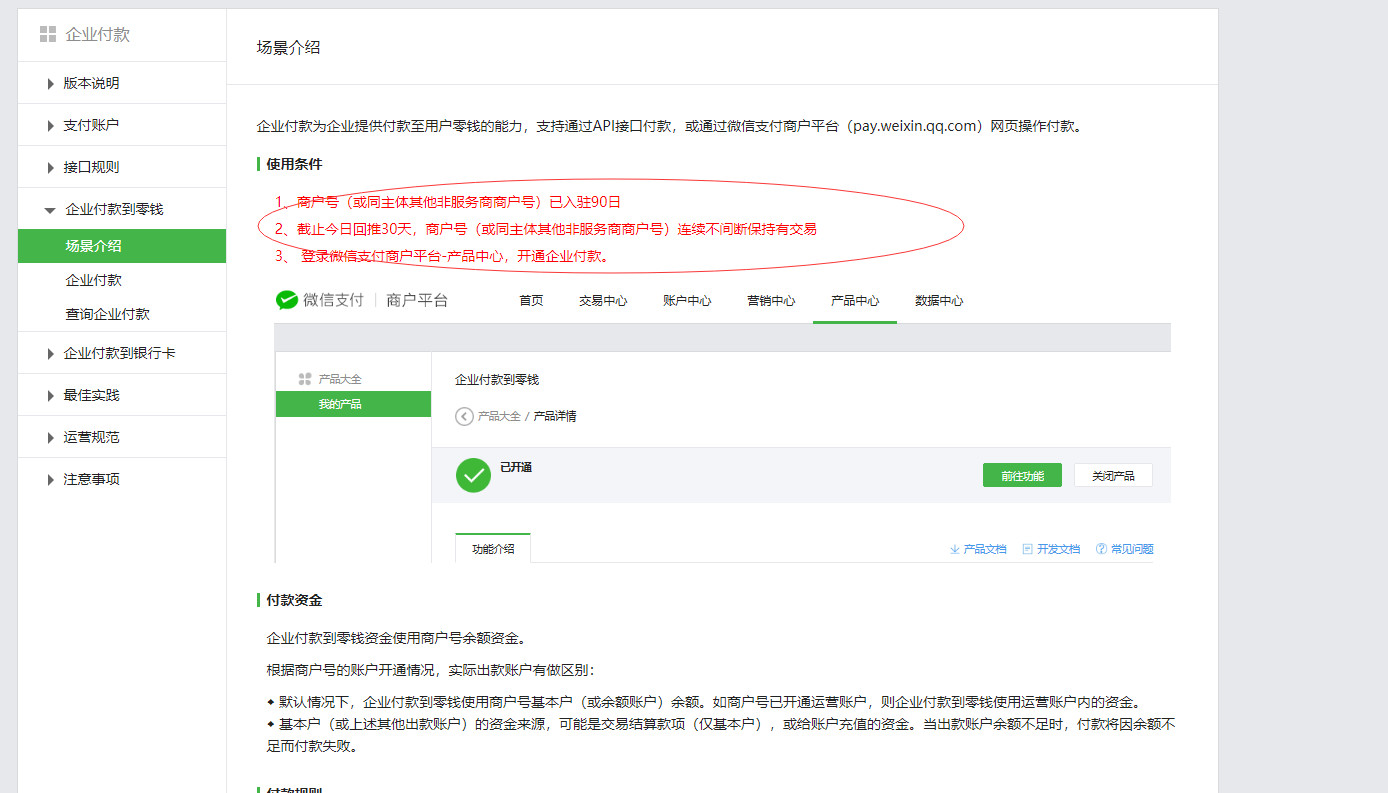1388x793 pixels.
Task: Click the green 前往功能 button
Action: pos(1022,475)
